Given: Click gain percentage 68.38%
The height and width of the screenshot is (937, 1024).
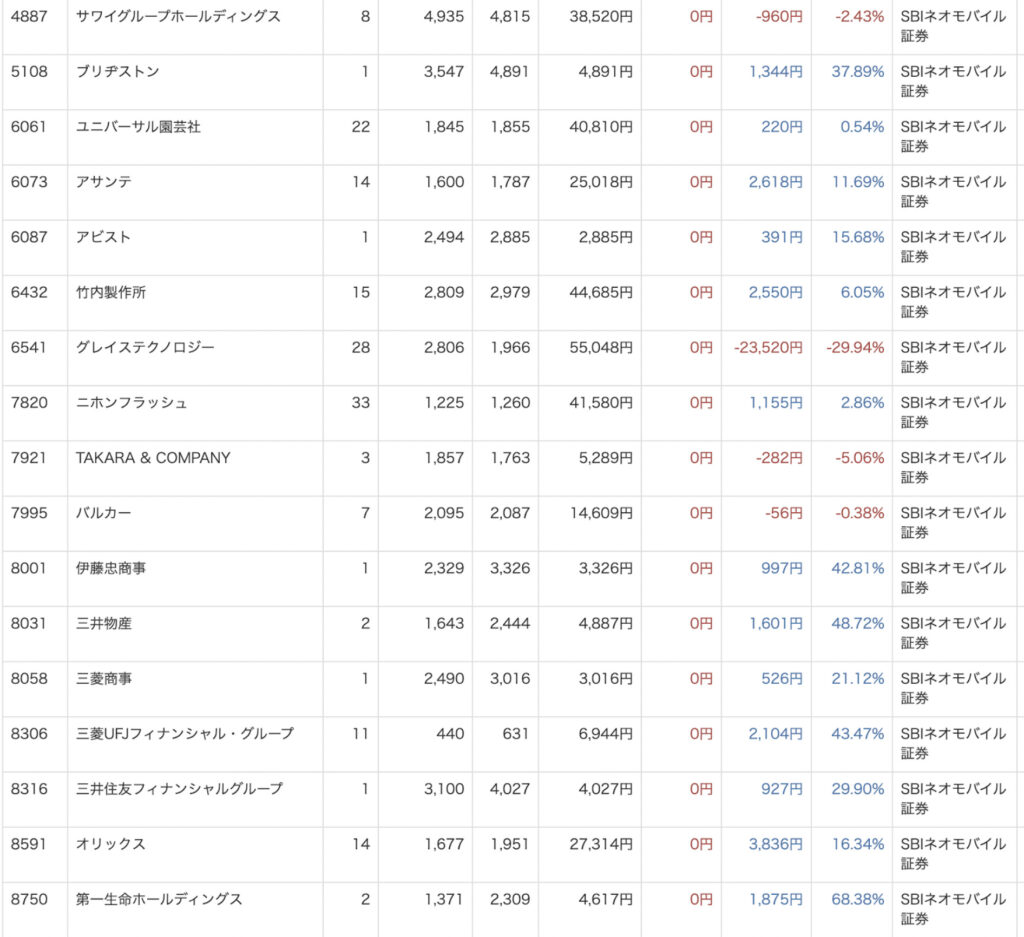Looking at the screenshot, I should click(x=857, y=899).
